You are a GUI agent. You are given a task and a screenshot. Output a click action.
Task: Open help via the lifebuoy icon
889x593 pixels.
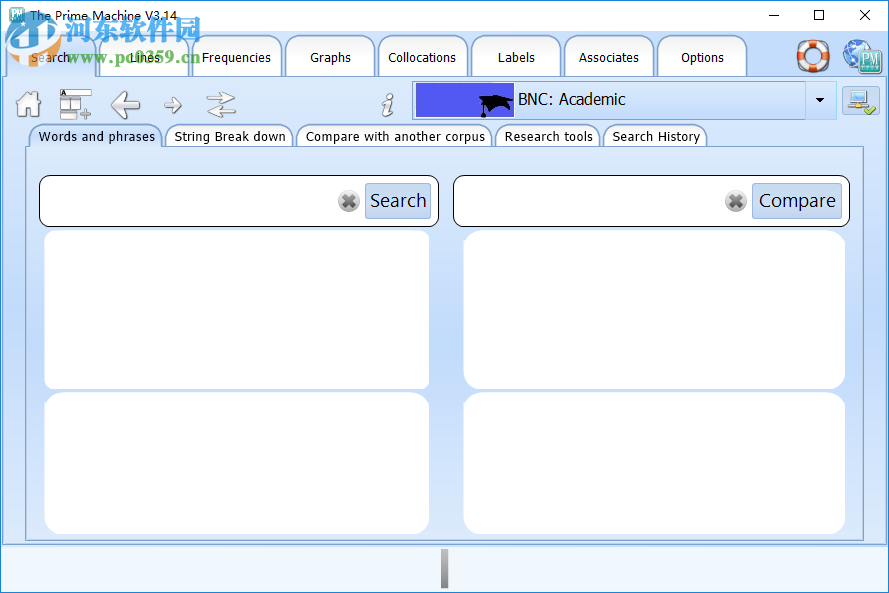813,56
